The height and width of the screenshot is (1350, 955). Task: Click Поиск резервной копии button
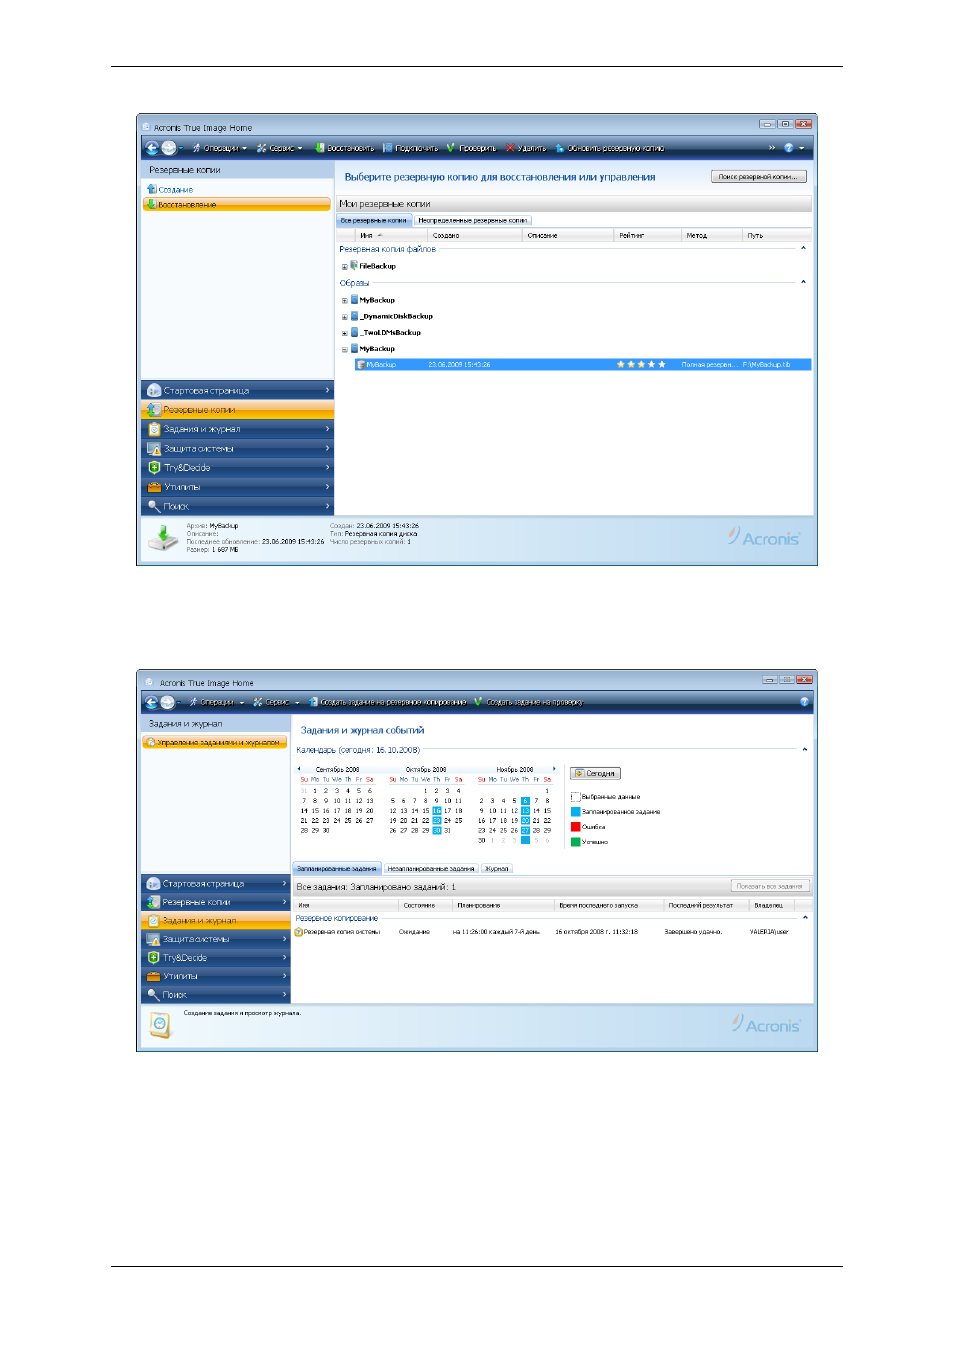pyautogui.click(x=758, y=177)
